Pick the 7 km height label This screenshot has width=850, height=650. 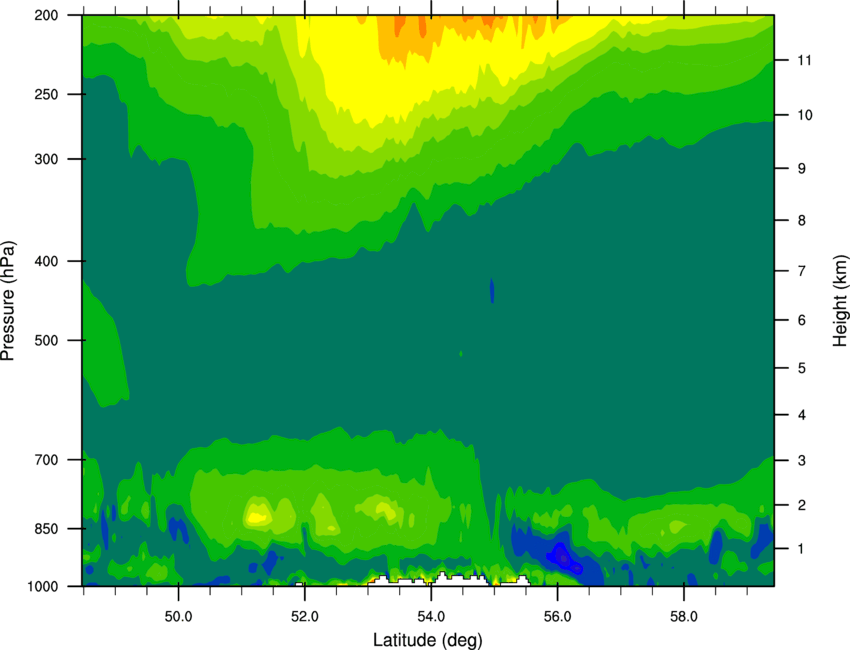pos(802,271)
